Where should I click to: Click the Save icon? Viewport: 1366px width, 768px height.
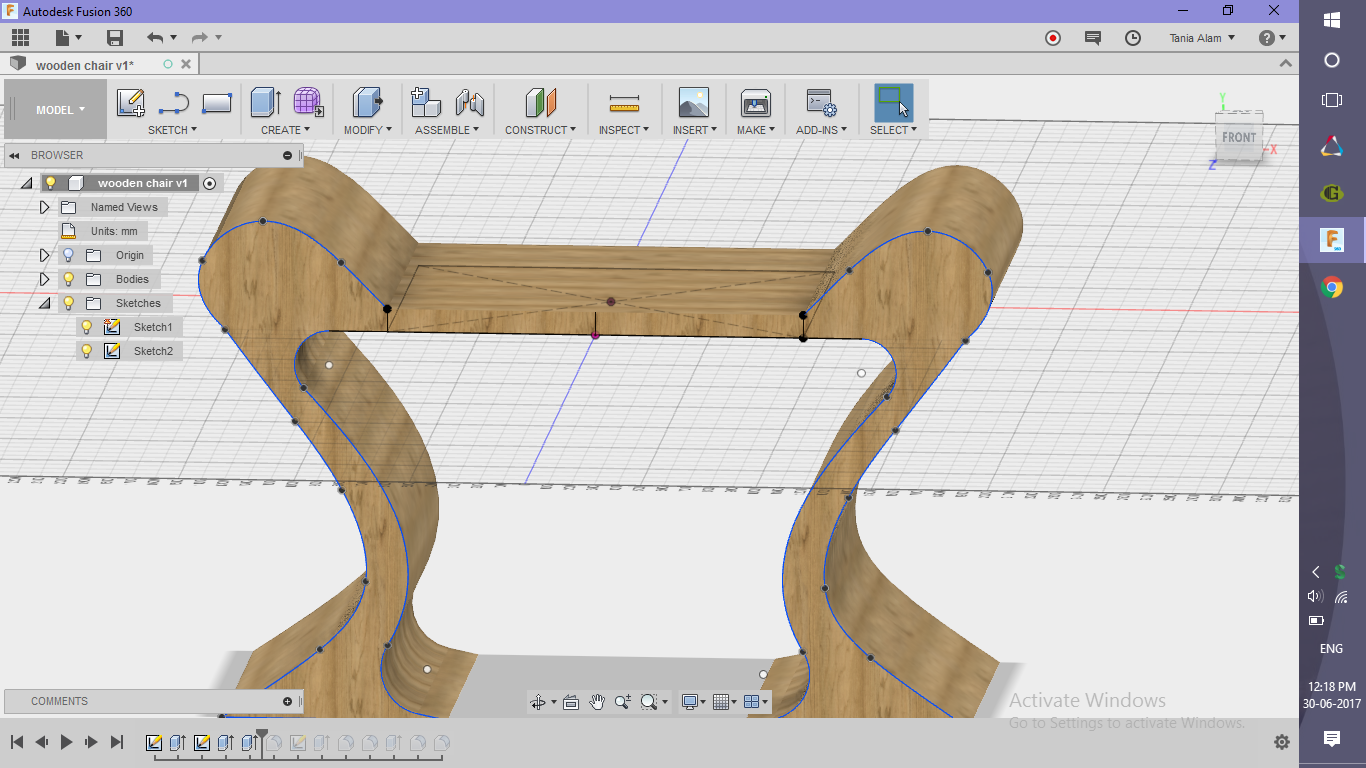click(x=115, y=38)
